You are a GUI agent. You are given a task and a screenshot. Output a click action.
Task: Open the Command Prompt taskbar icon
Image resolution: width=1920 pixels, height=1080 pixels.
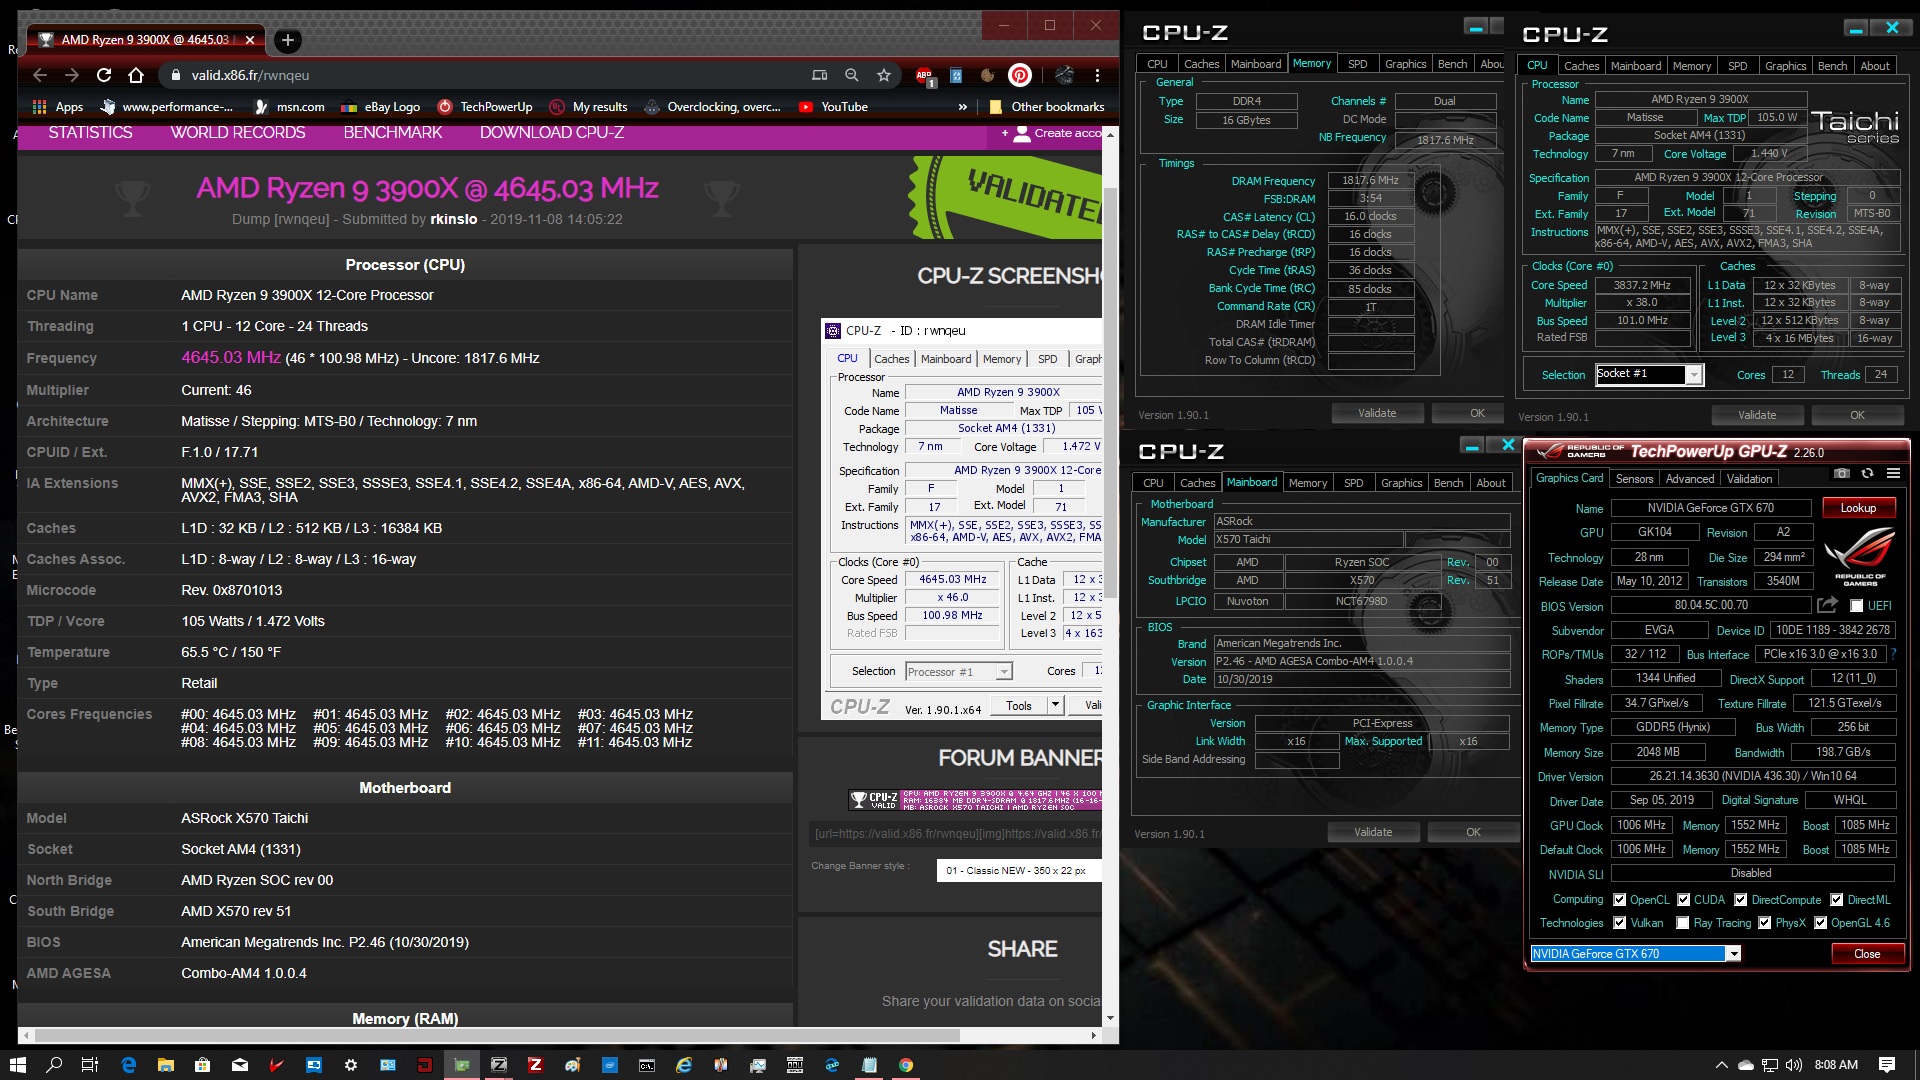647,1065
